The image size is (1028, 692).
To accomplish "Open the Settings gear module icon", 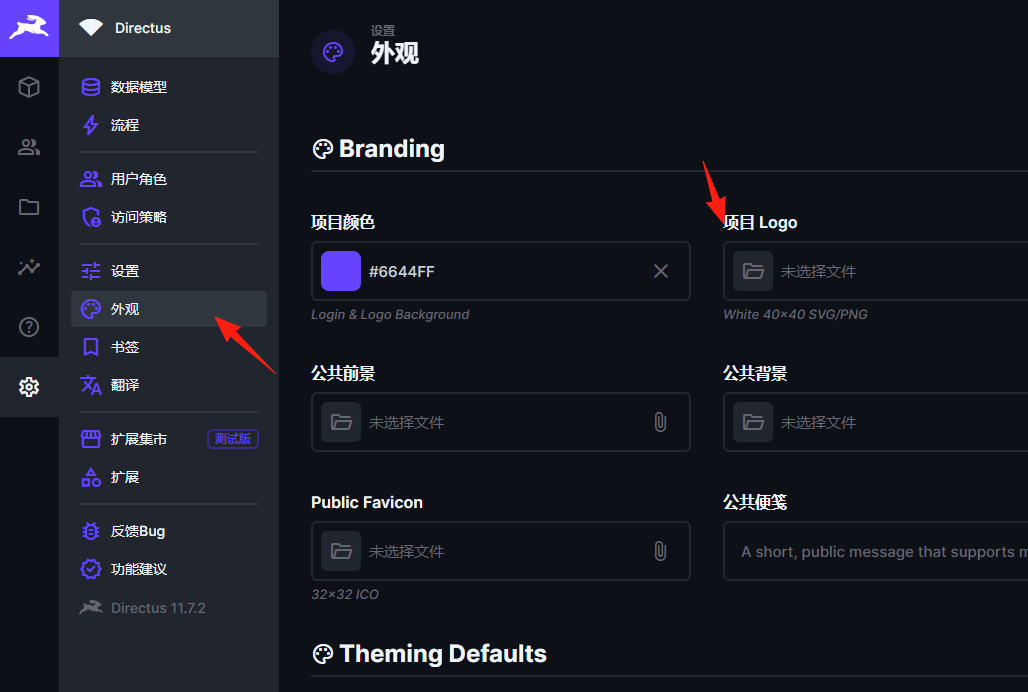I will 29,387.
